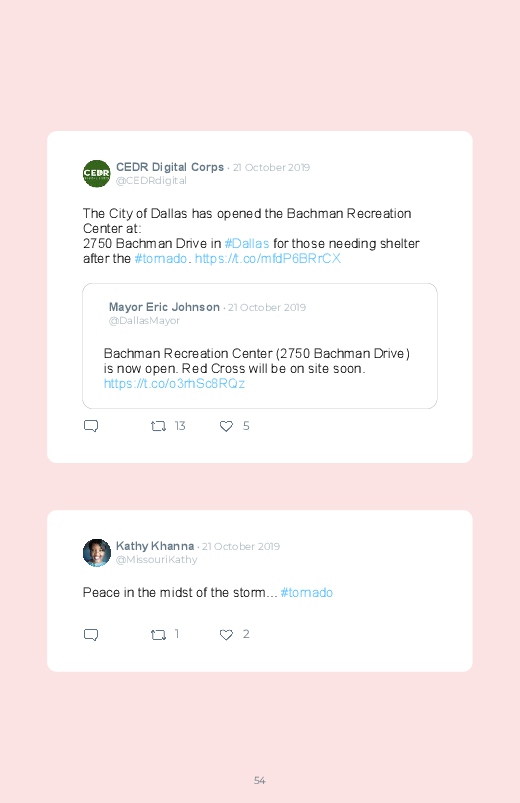Click the CEDR Digital Corps green avatar
The image size is (520, 803).
[x=96, y=174]
